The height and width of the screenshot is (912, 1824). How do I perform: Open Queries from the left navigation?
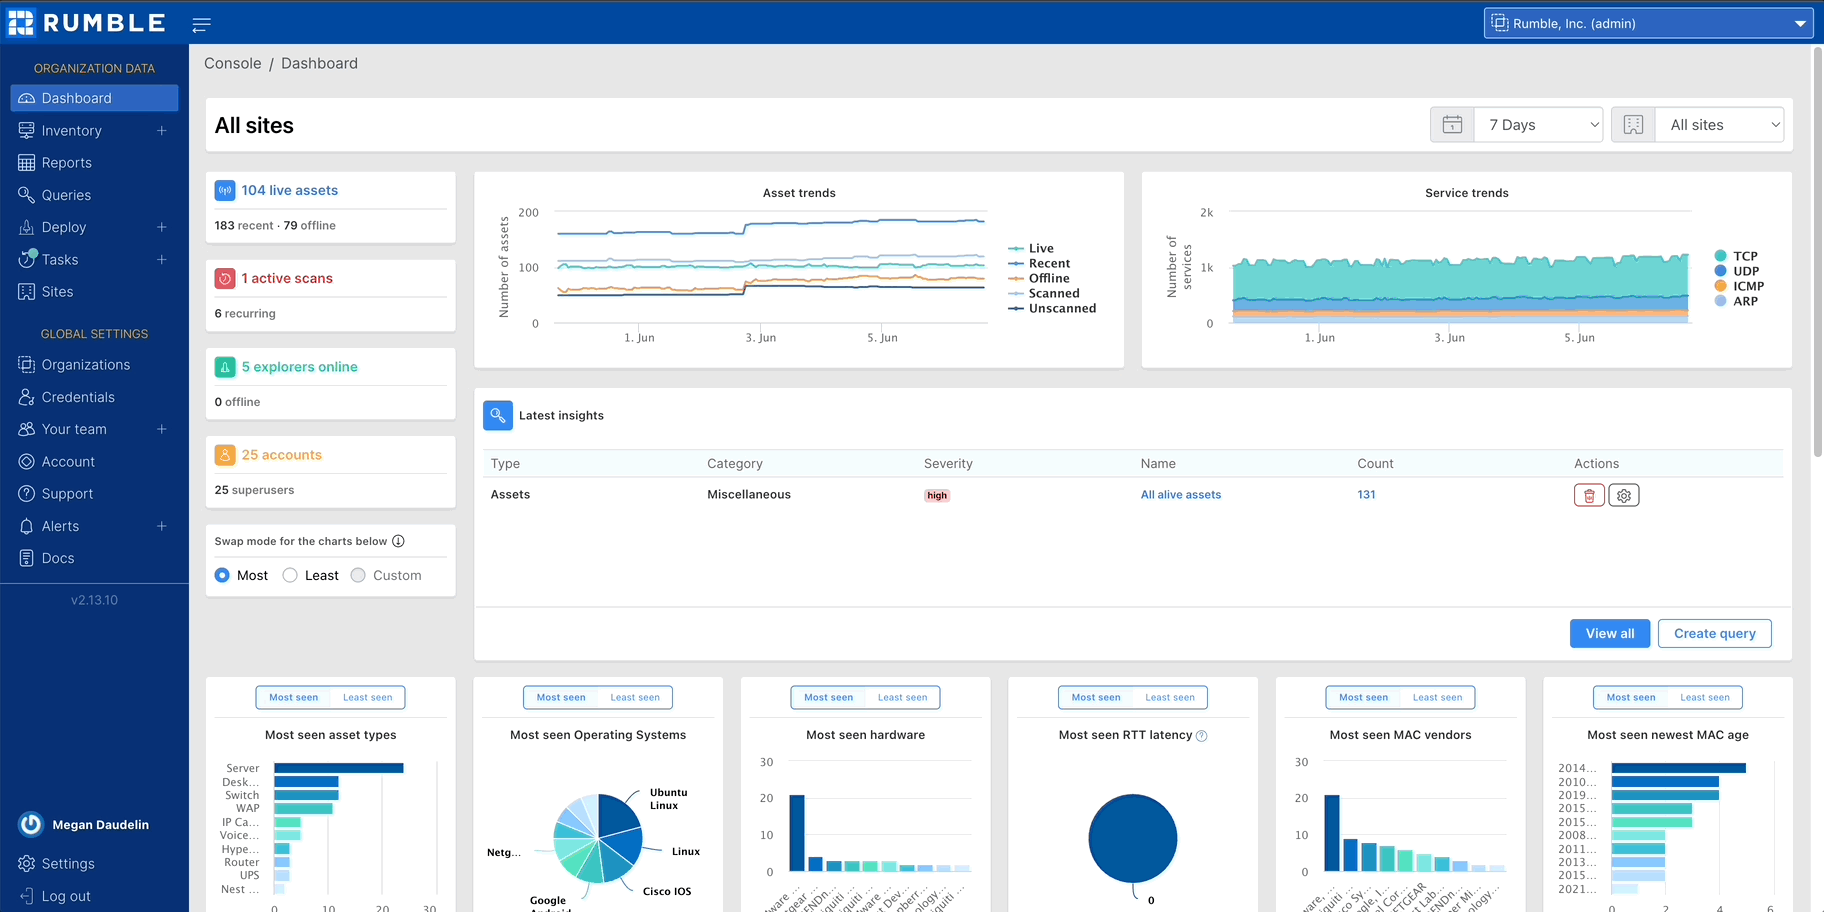(67, 194)
